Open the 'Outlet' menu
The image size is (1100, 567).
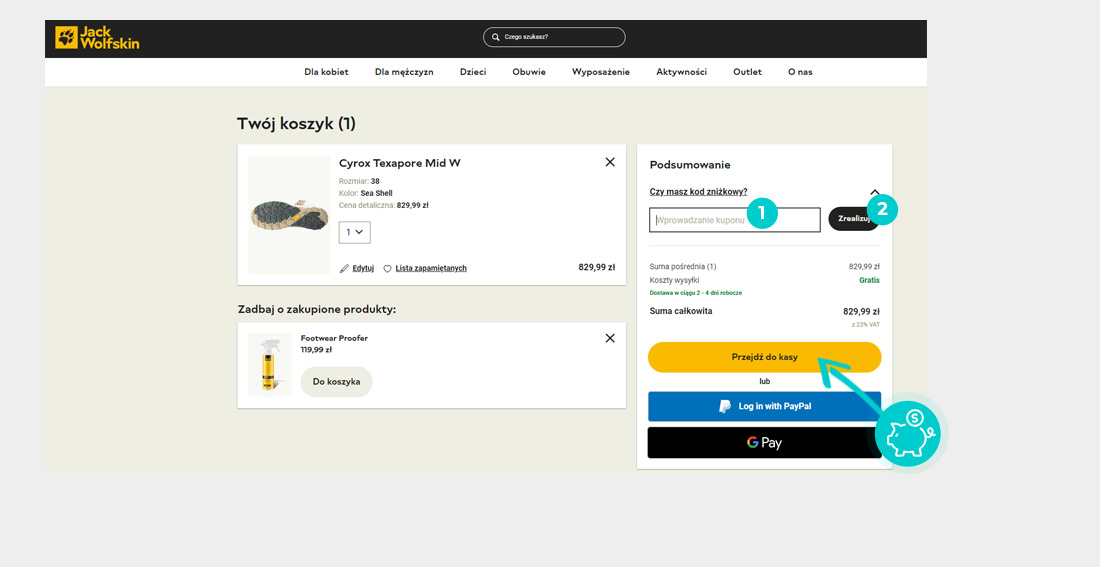click(747, 72)
